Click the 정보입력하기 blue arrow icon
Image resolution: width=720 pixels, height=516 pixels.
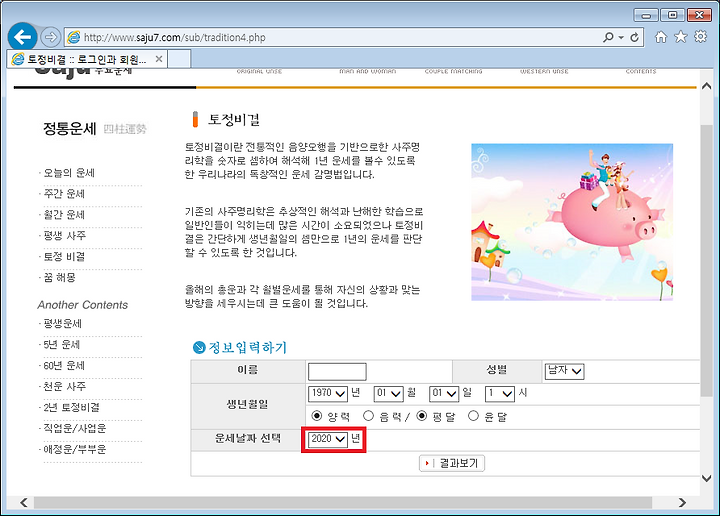(199, 348)
